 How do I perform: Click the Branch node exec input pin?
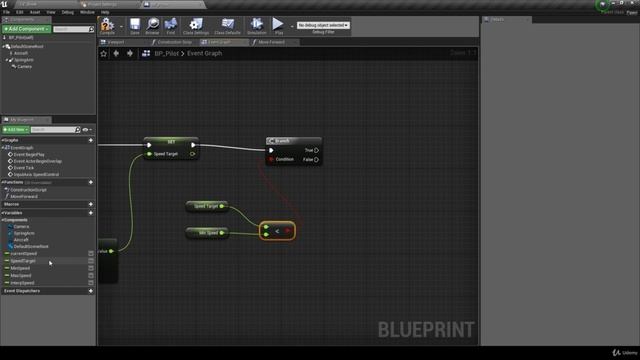click(271, 150)
